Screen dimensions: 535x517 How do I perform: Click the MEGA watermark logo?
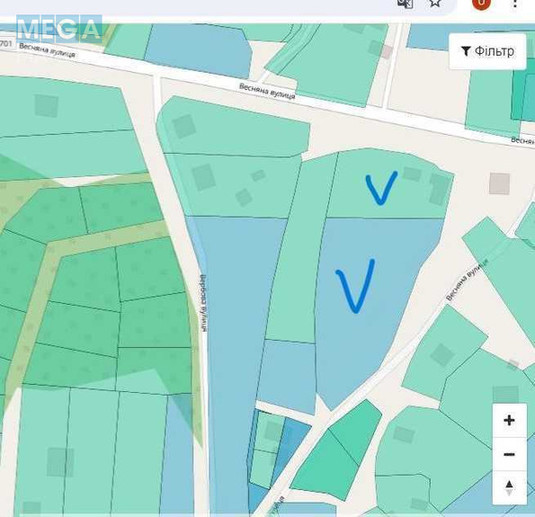59,29
